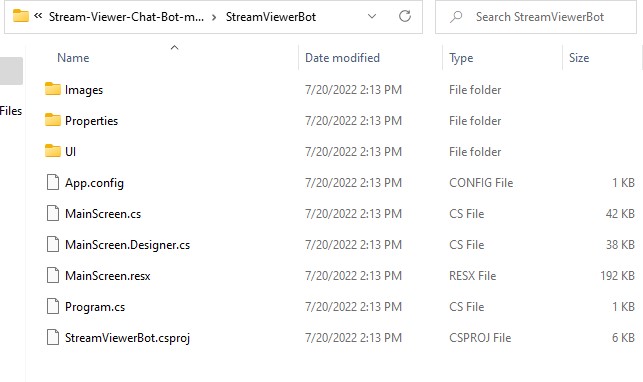Click the MainScreen.cs file icon
The height and width of the screenshot is (382, 643).
coord(52,214)
